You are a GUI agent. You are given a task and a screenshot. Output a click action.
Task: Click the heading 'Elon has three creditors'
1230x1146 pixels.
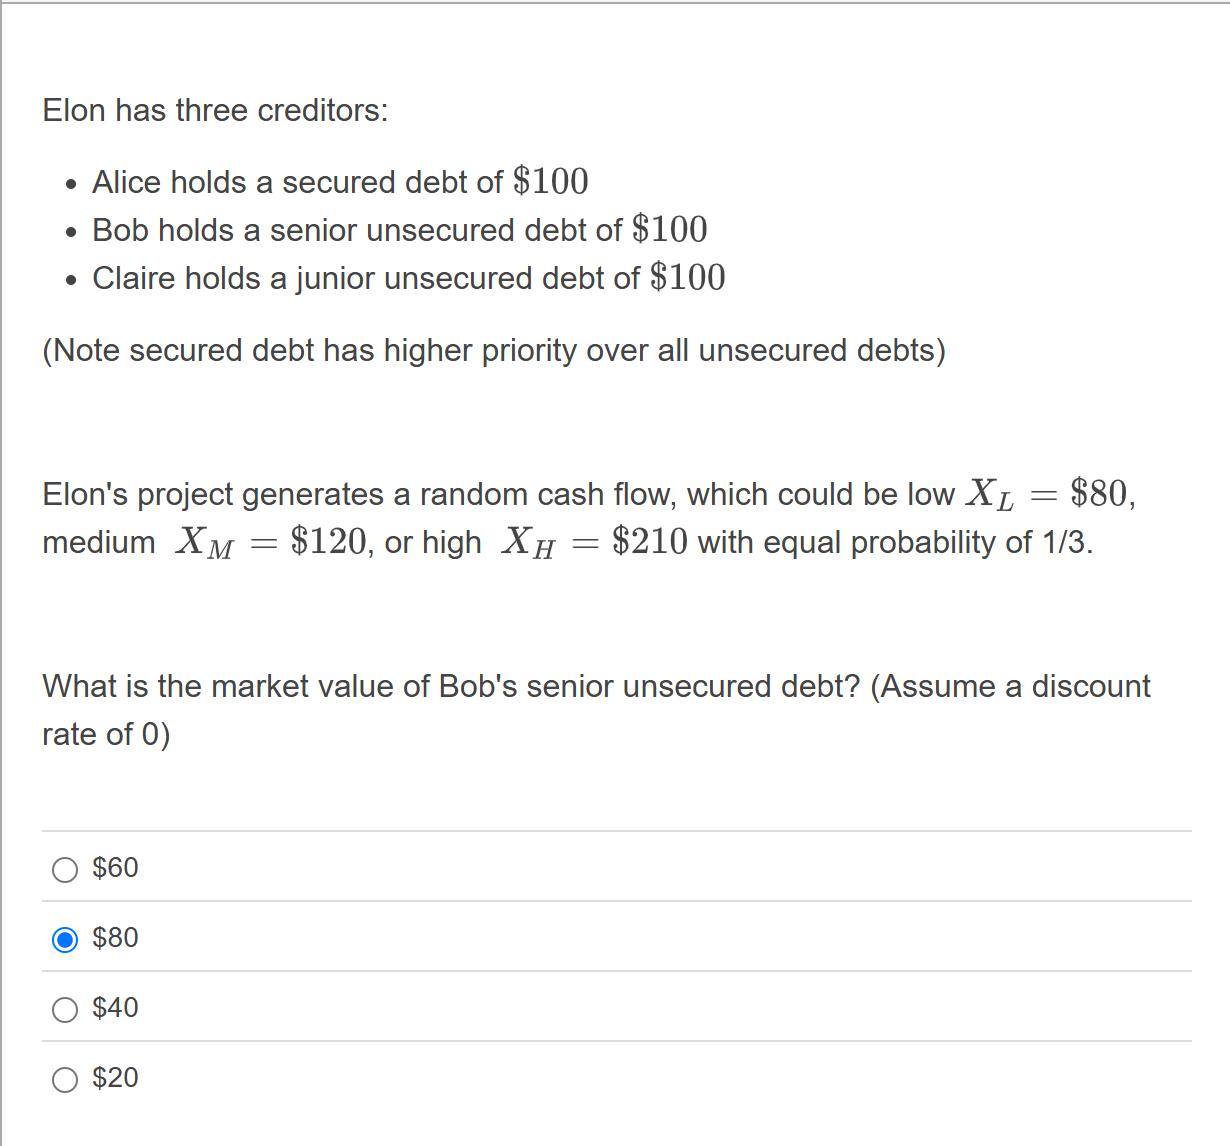point(214,110)
